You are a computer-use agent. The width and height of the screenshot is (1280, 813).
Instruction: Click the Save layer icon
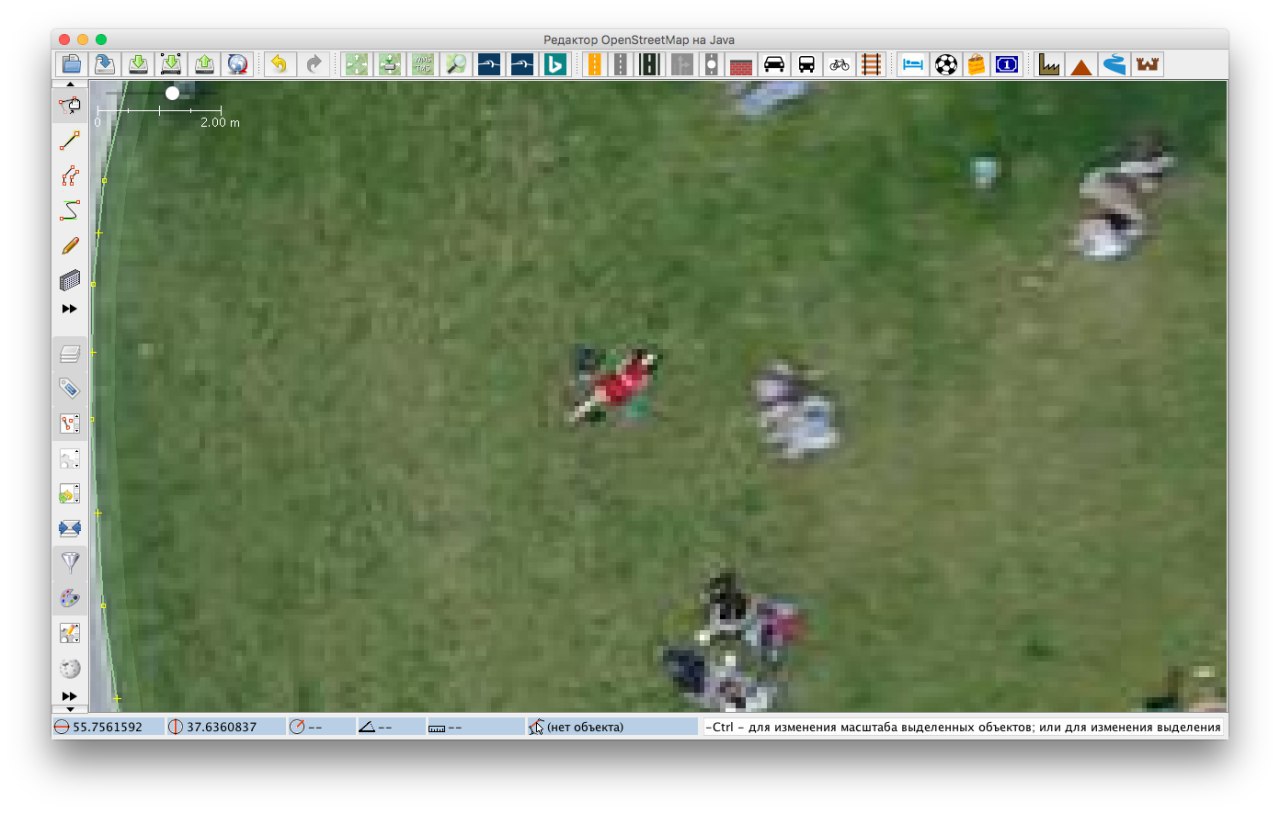pyautogui.click(x=105, y=64)
